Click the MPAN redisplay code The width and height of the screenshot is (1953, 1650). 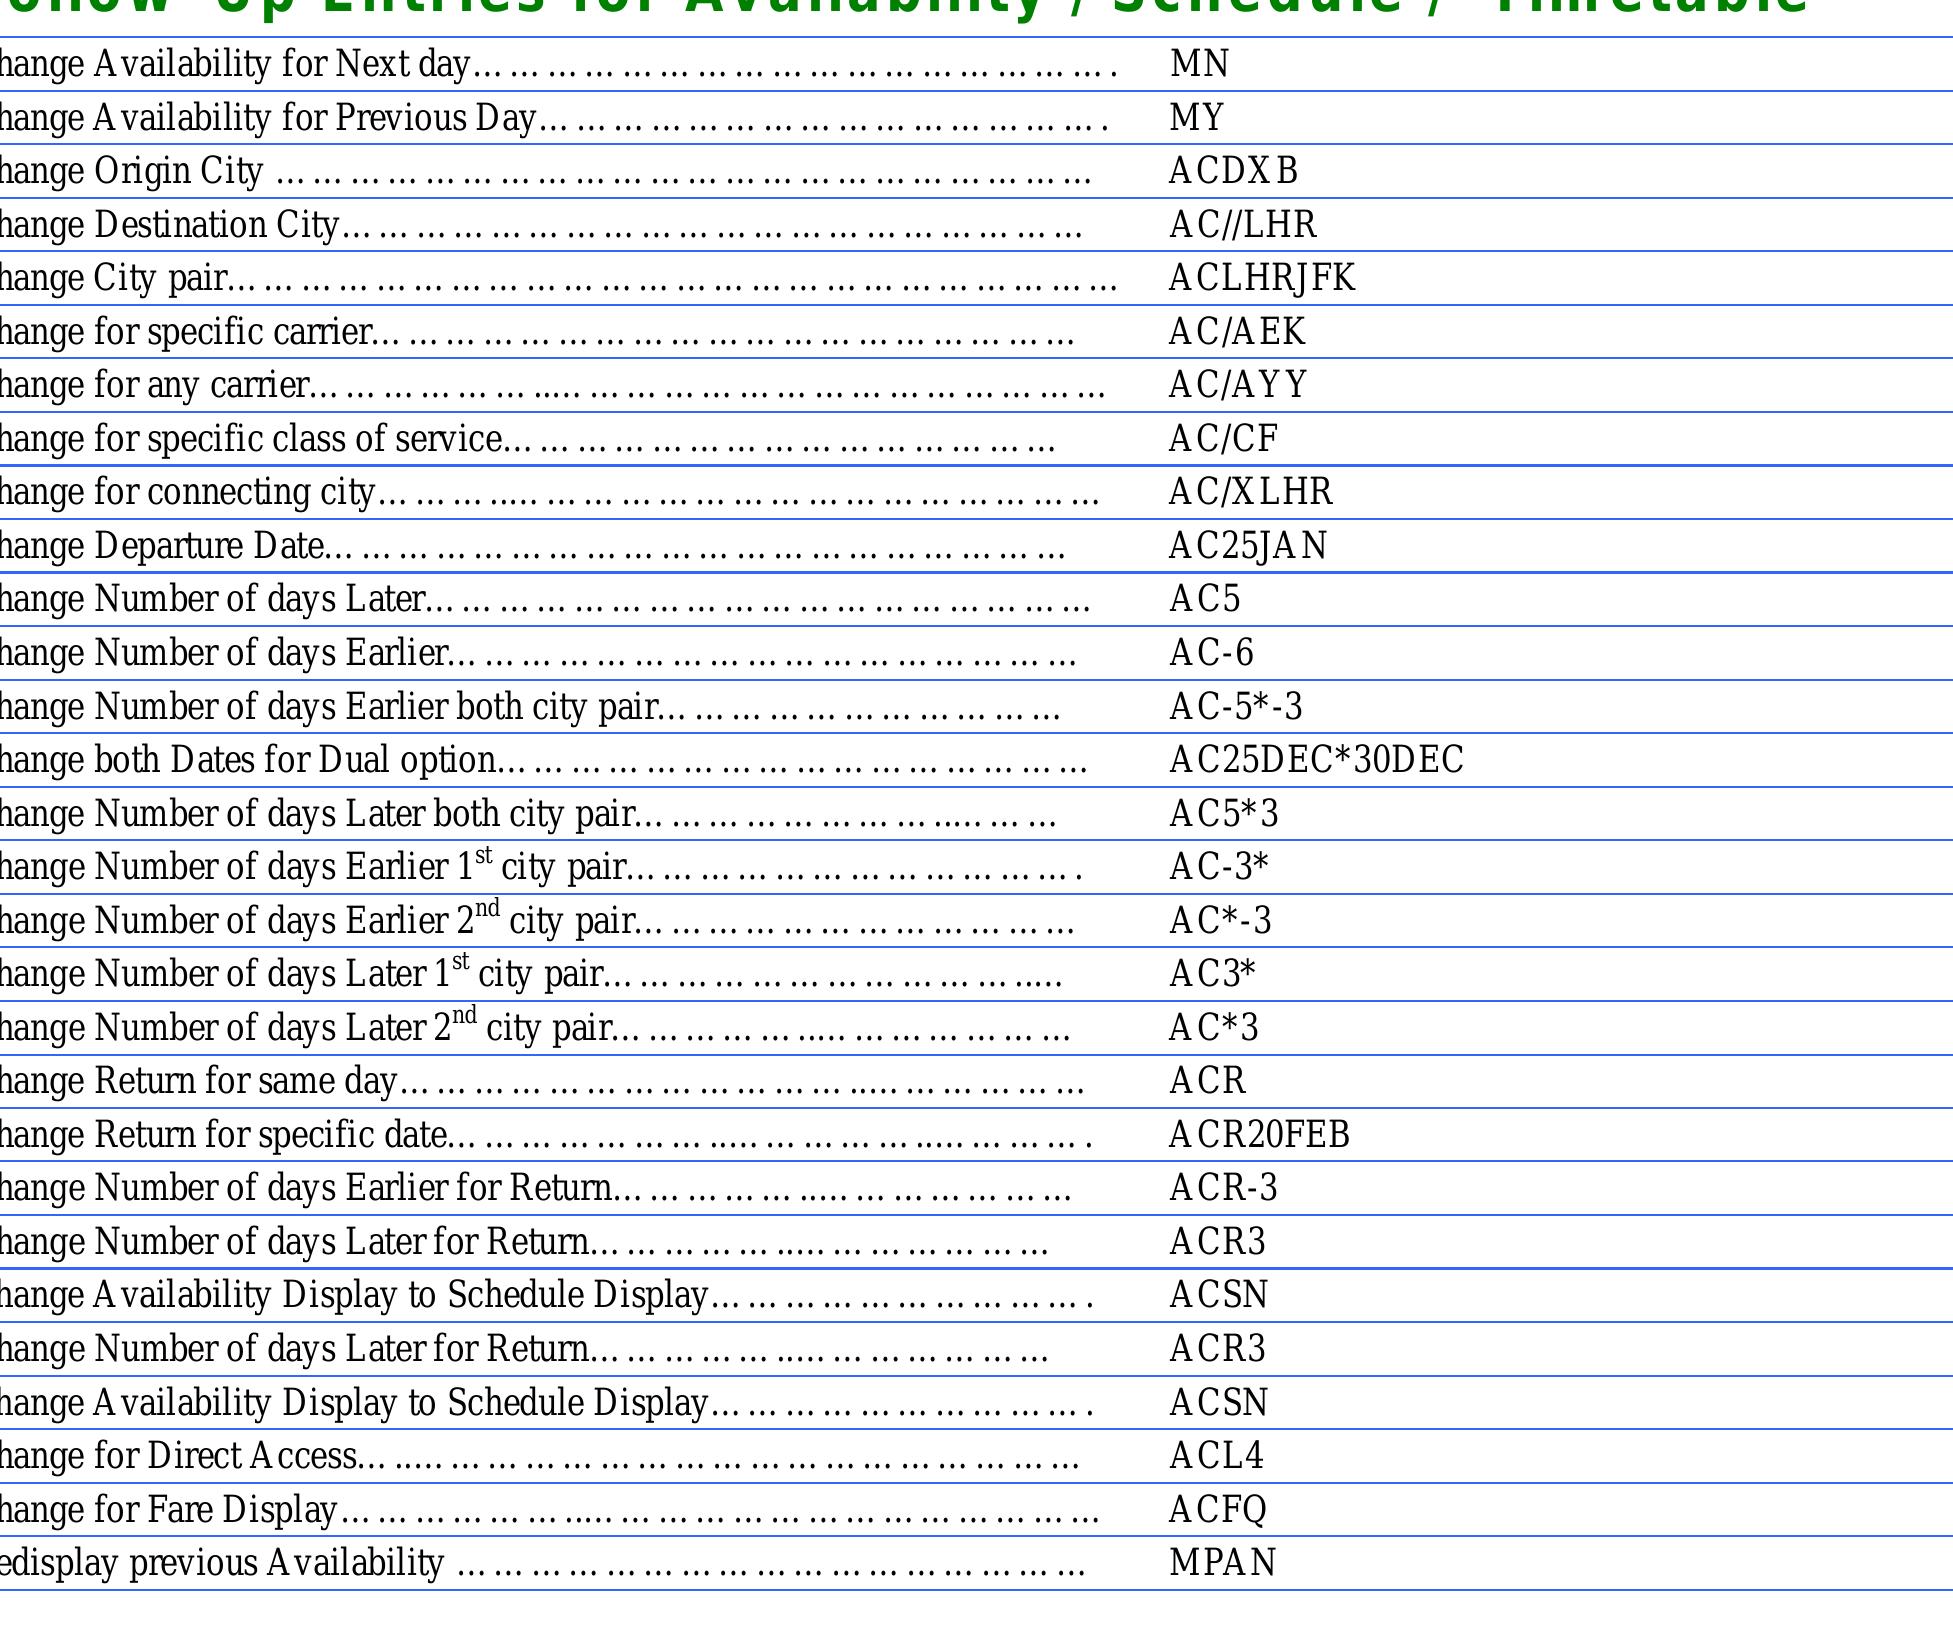point(1222,1563)
